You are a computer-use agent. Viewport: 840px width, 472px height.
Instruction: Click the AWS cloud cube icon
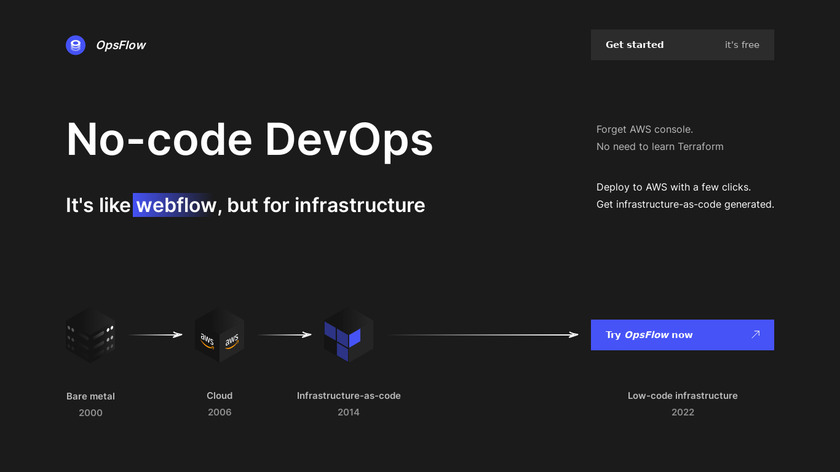click(220, 335)
